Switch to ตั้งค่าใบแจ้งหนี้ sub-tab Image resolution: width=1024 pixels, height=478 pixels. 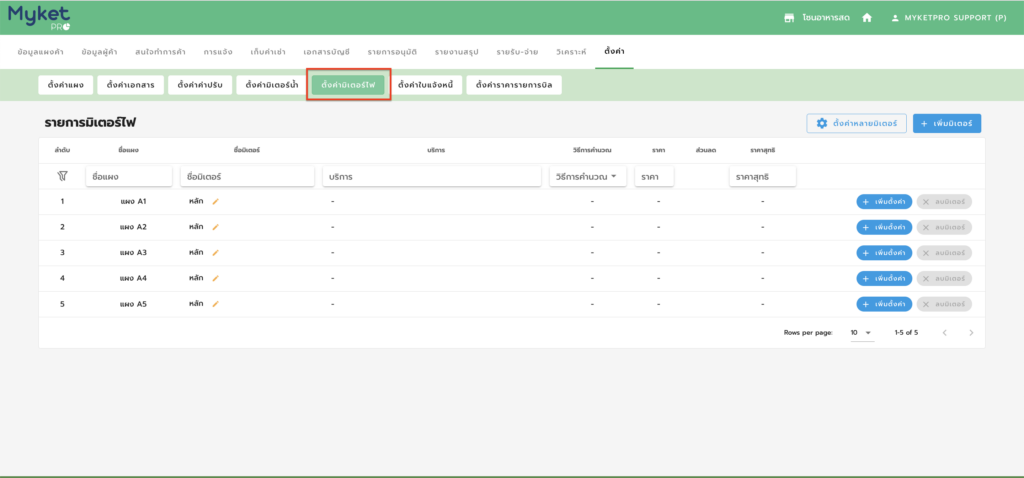click(425, 85)
